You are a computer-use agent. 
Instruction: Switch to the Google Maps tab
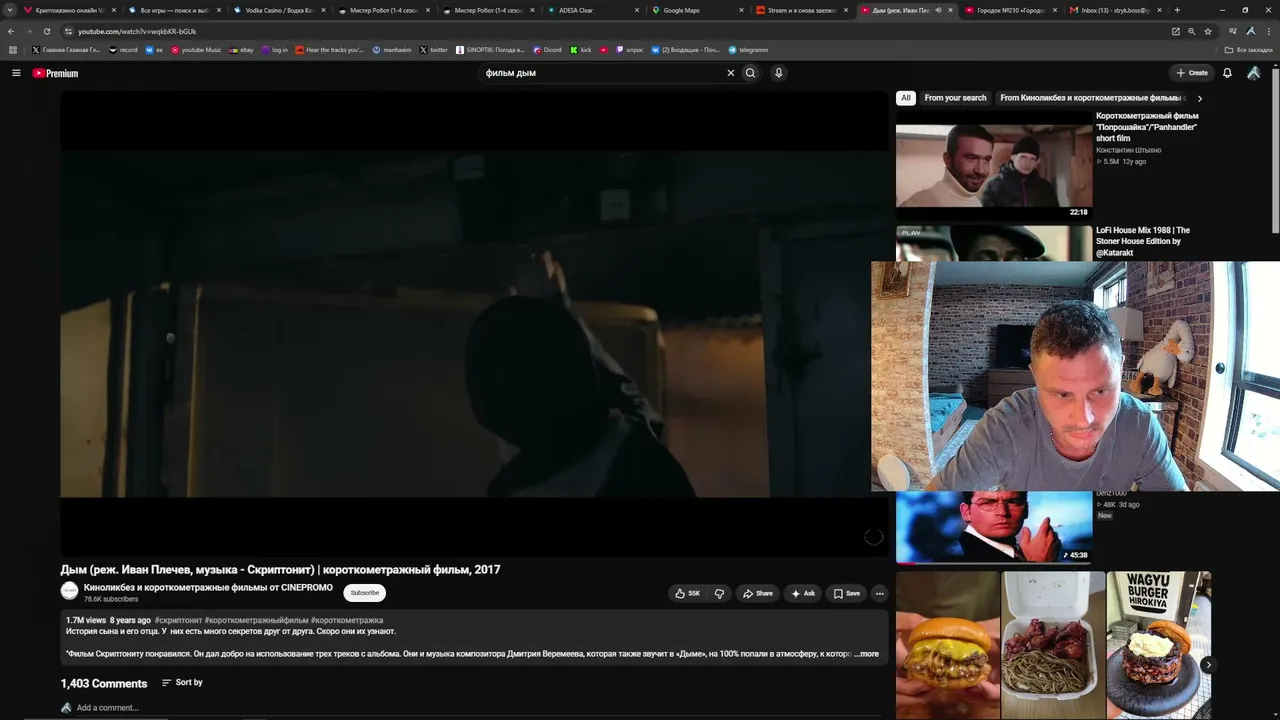click(696, 10)
